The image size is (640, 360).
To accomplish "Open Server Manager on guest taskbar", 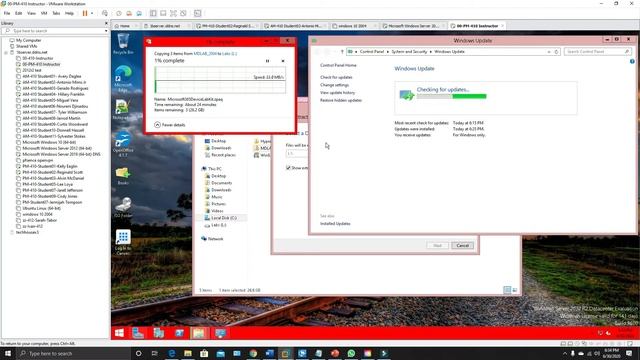I will pyautogui.click(x=138, y=333).
